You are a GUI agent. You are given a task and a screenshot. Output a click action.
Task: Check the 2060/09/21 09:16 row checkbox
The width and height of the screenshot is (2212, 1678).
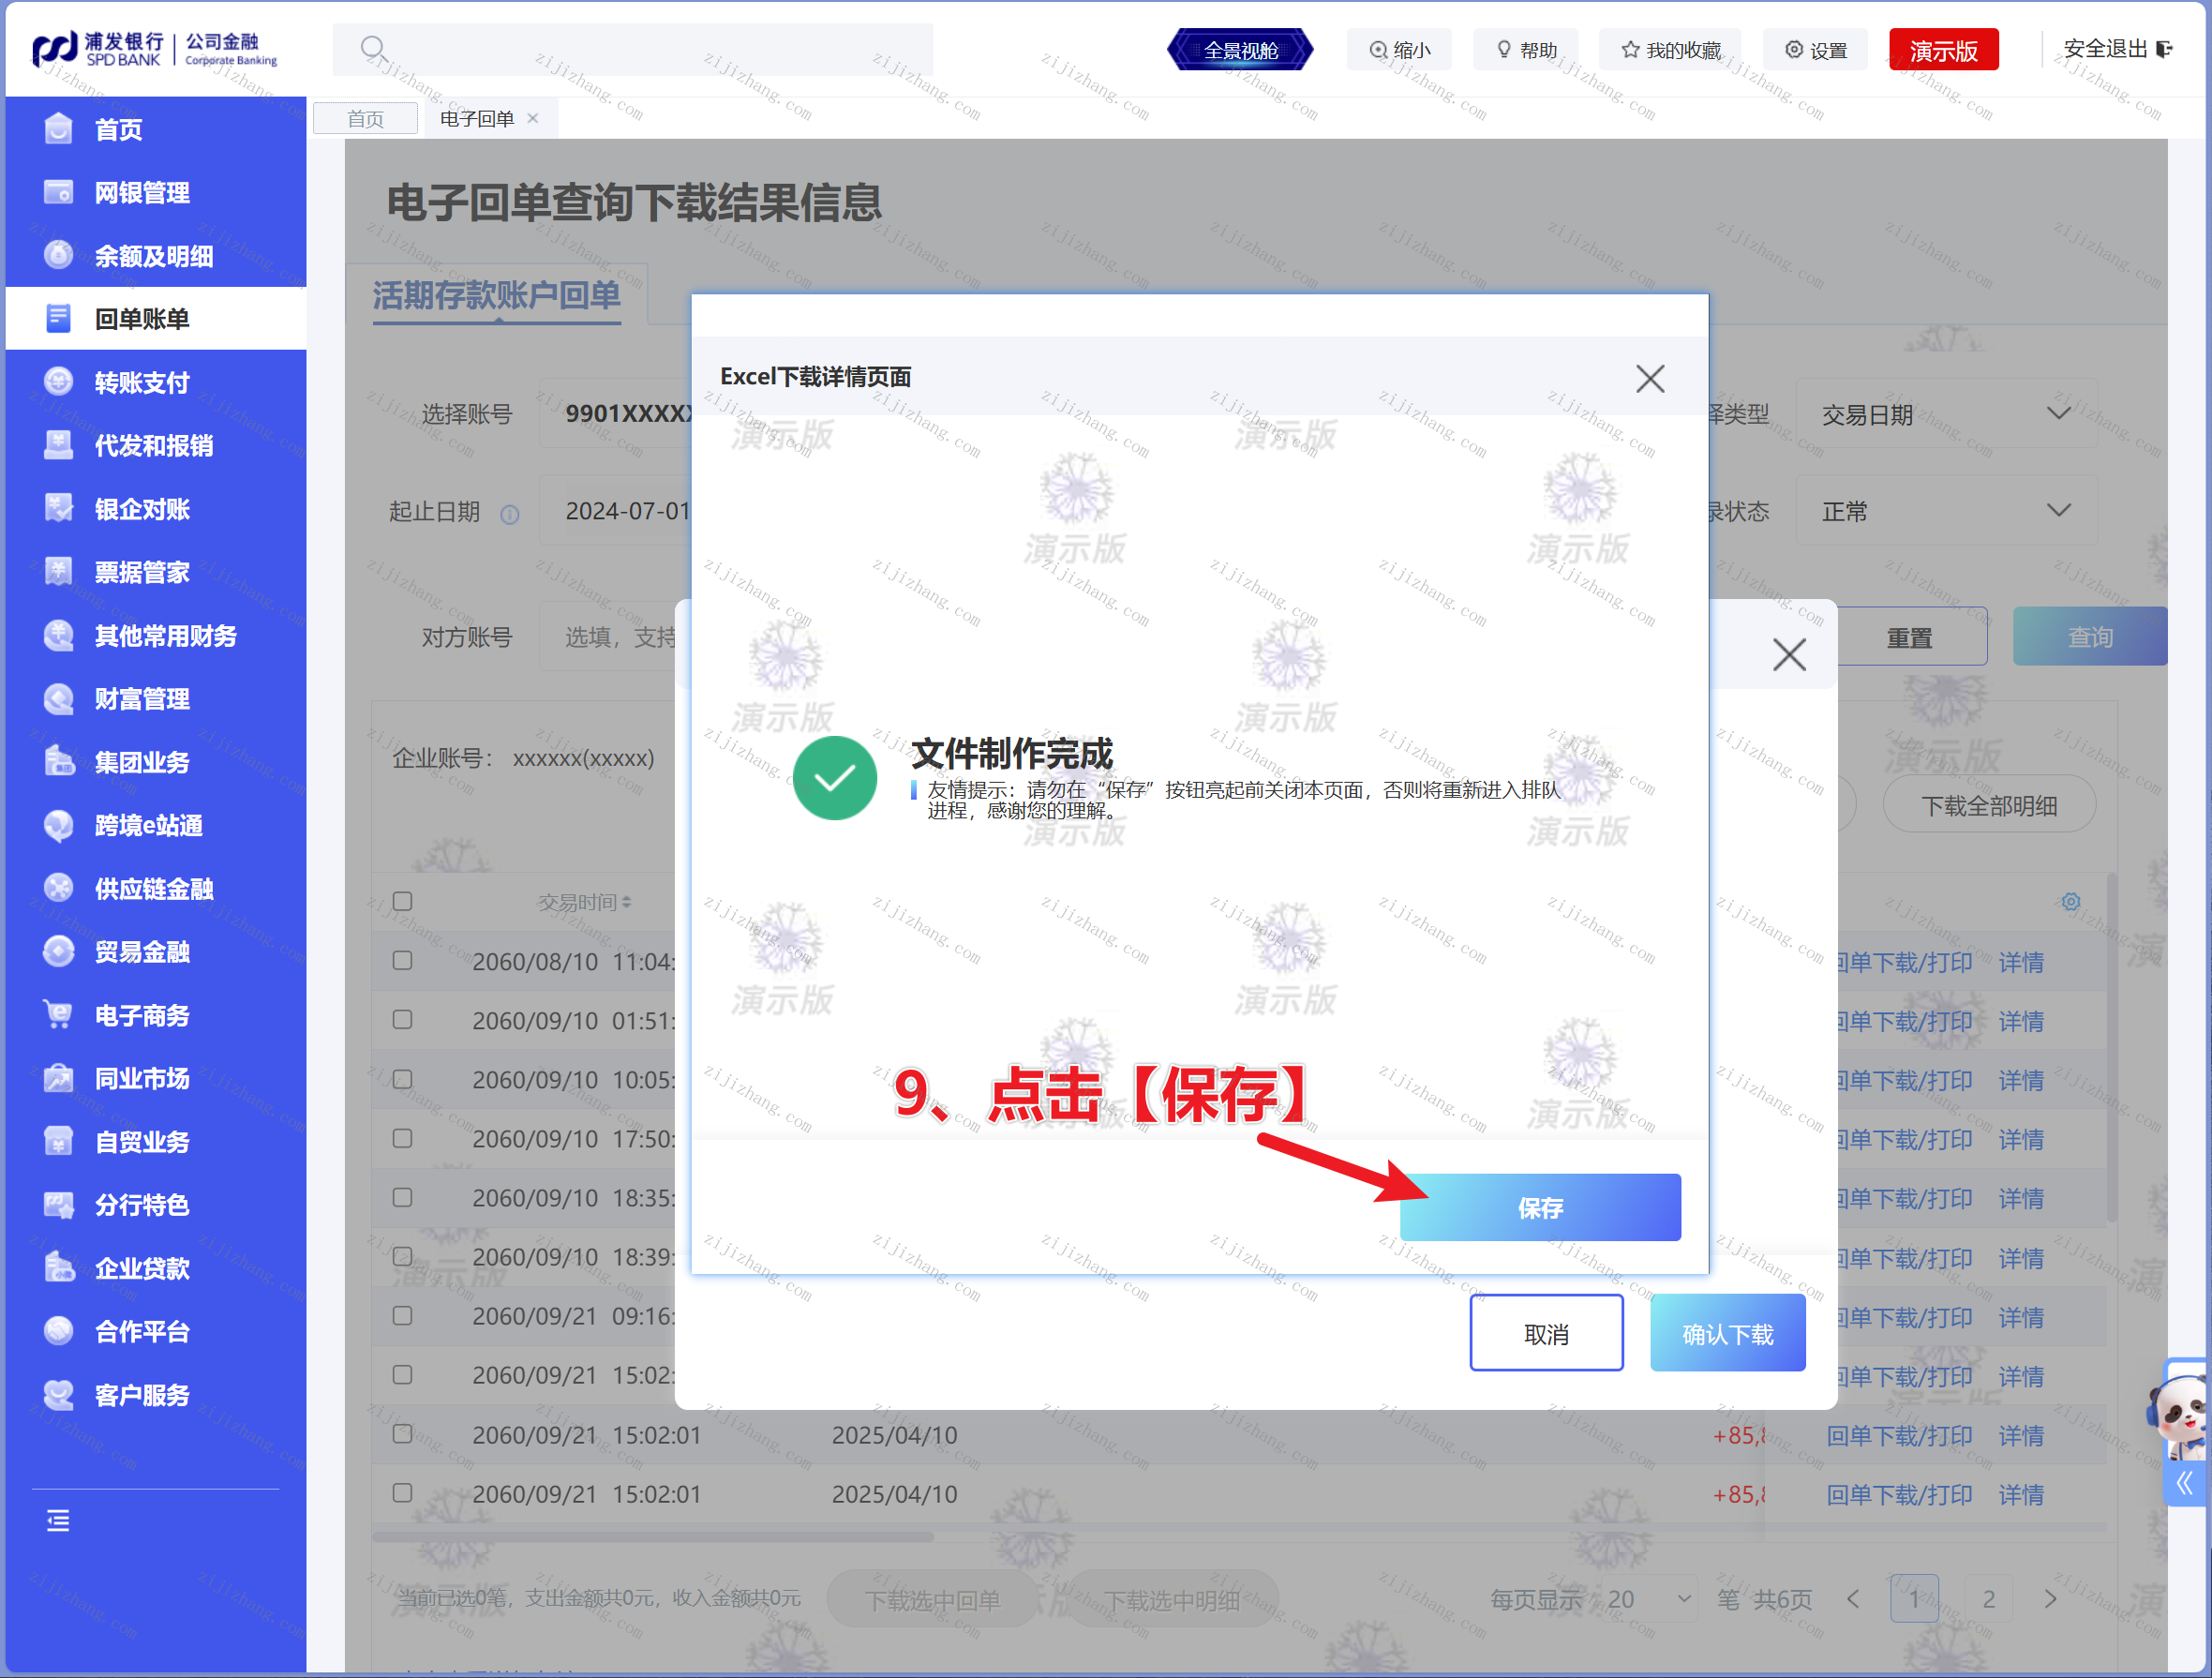point(403,1315)
